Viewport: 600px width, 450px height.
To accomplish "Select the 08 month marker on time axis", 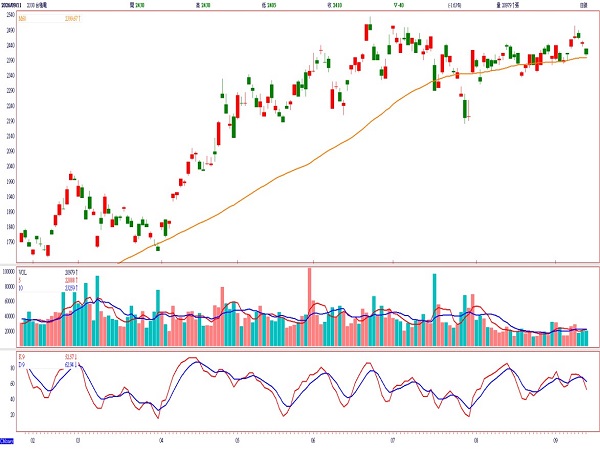I will point(476,440).
